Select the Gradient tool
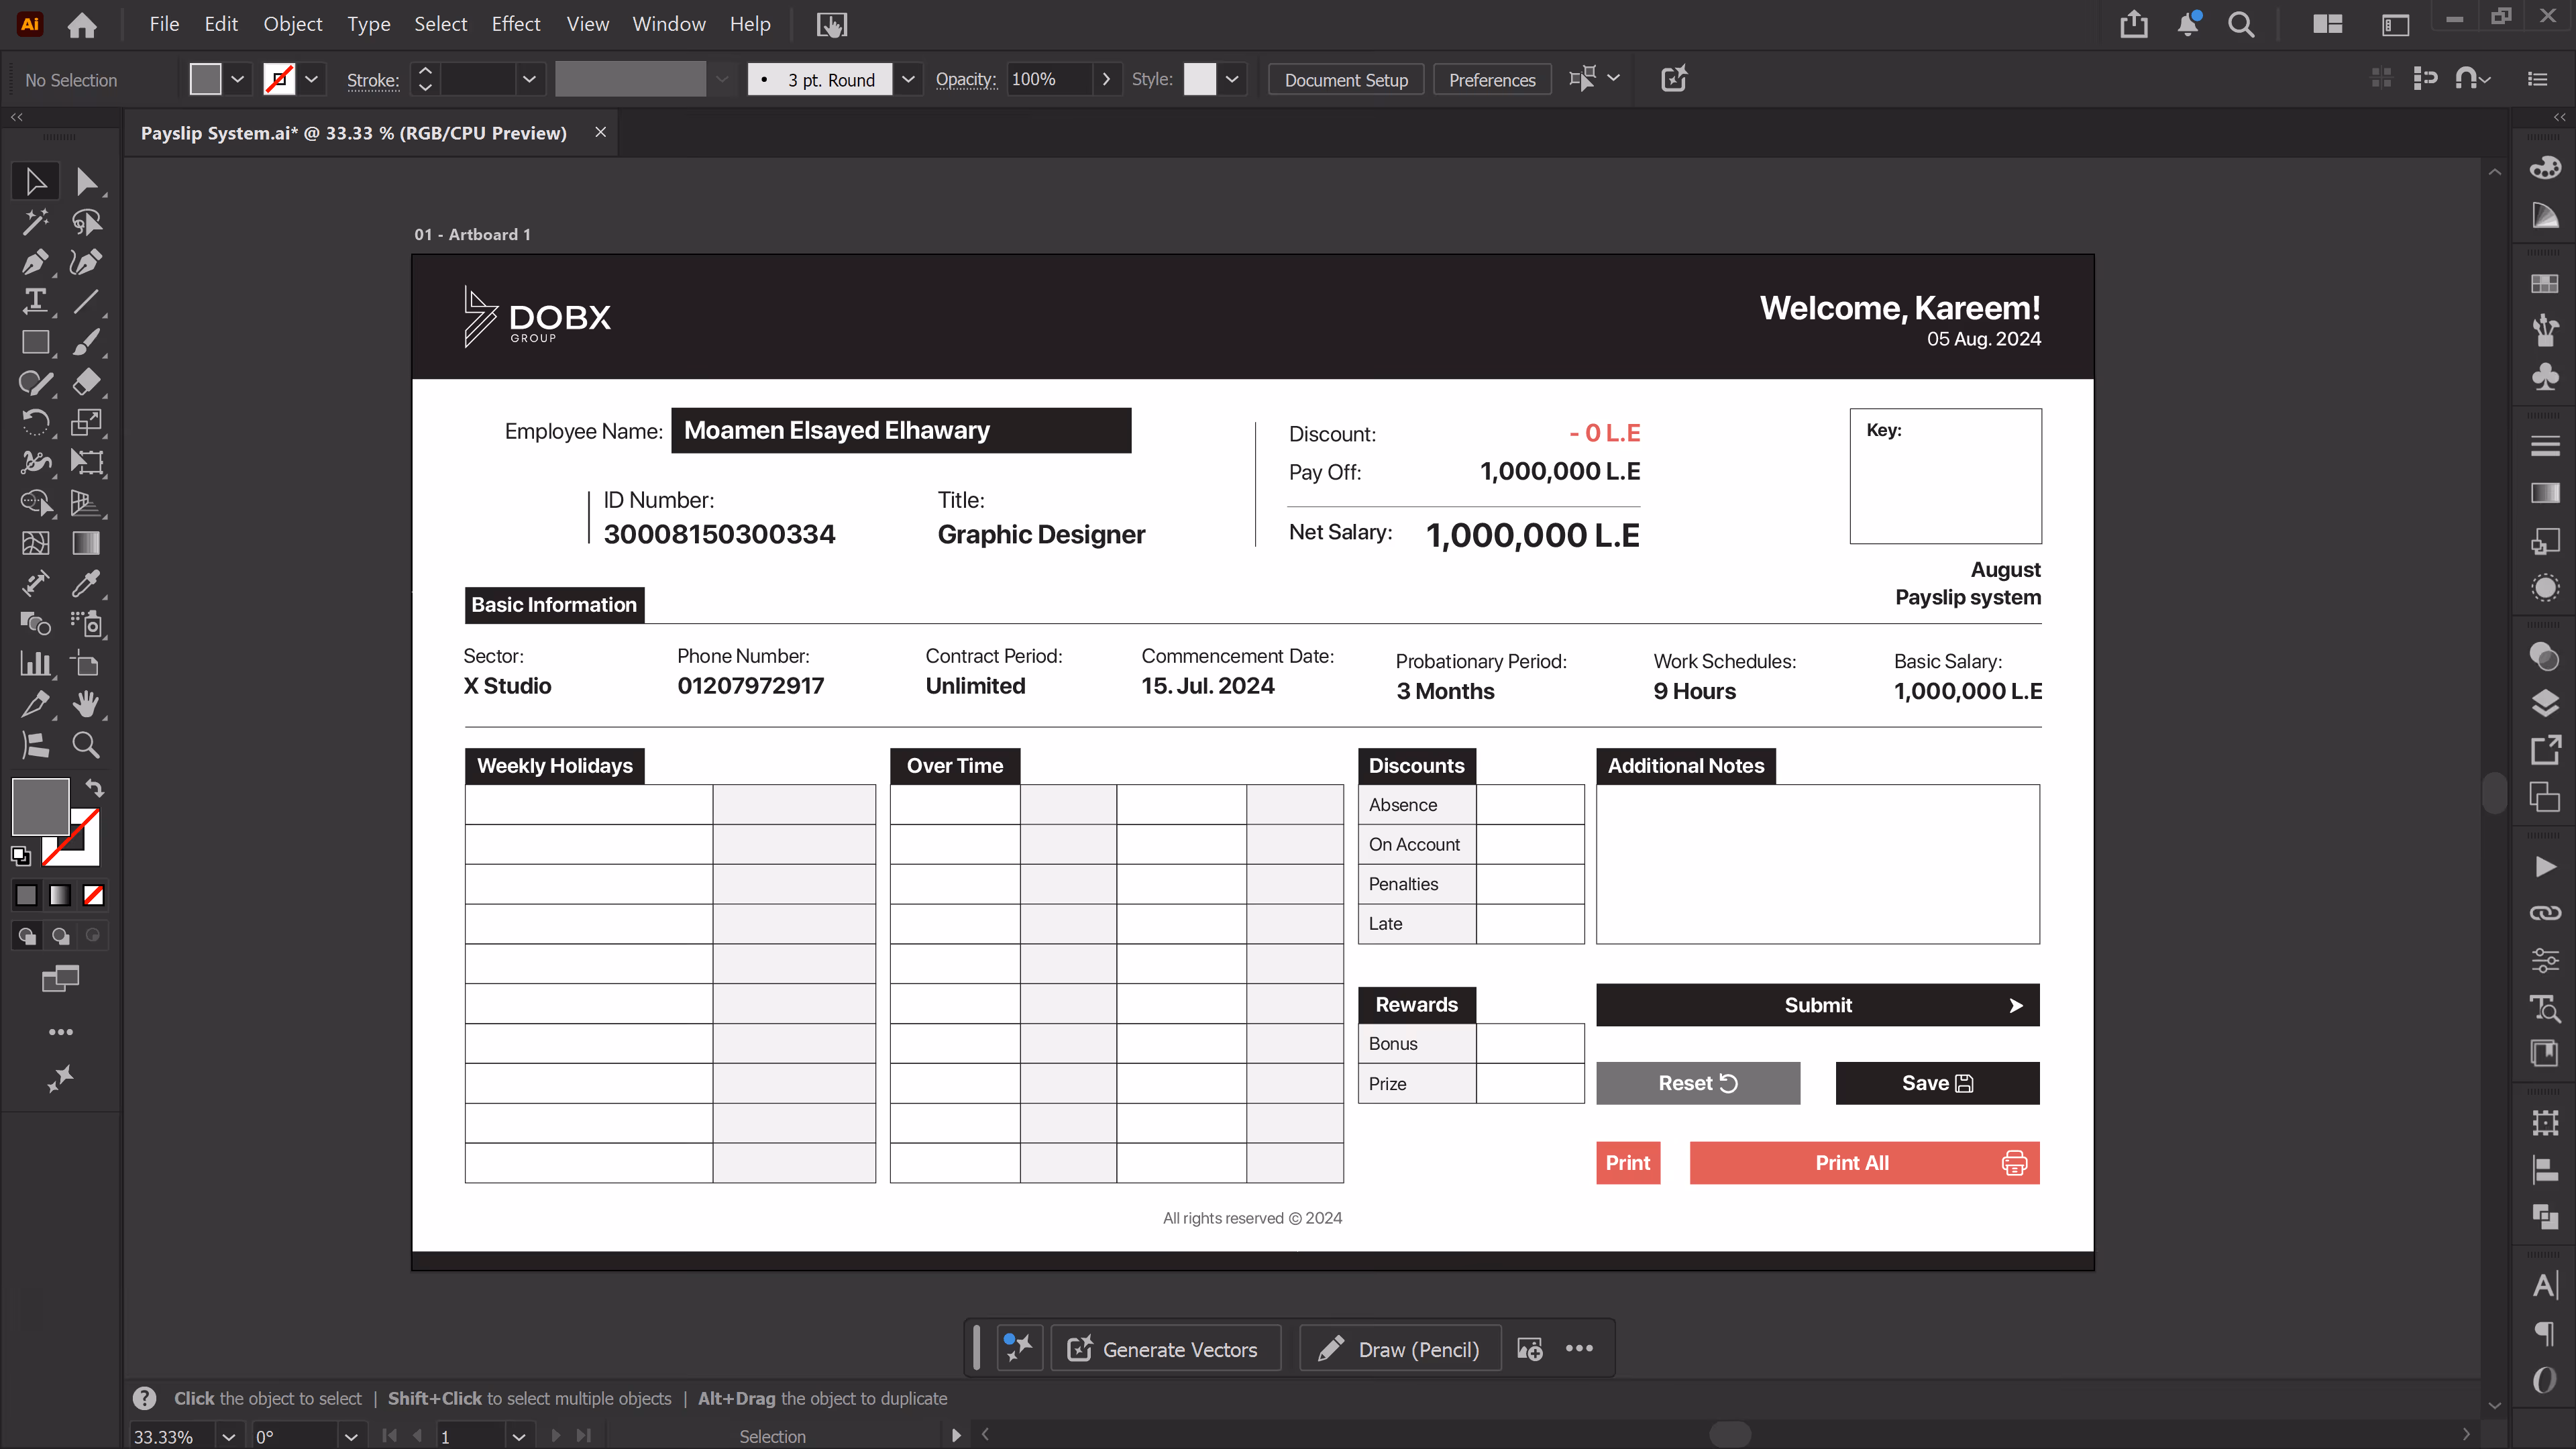 [x=86, y=543]
